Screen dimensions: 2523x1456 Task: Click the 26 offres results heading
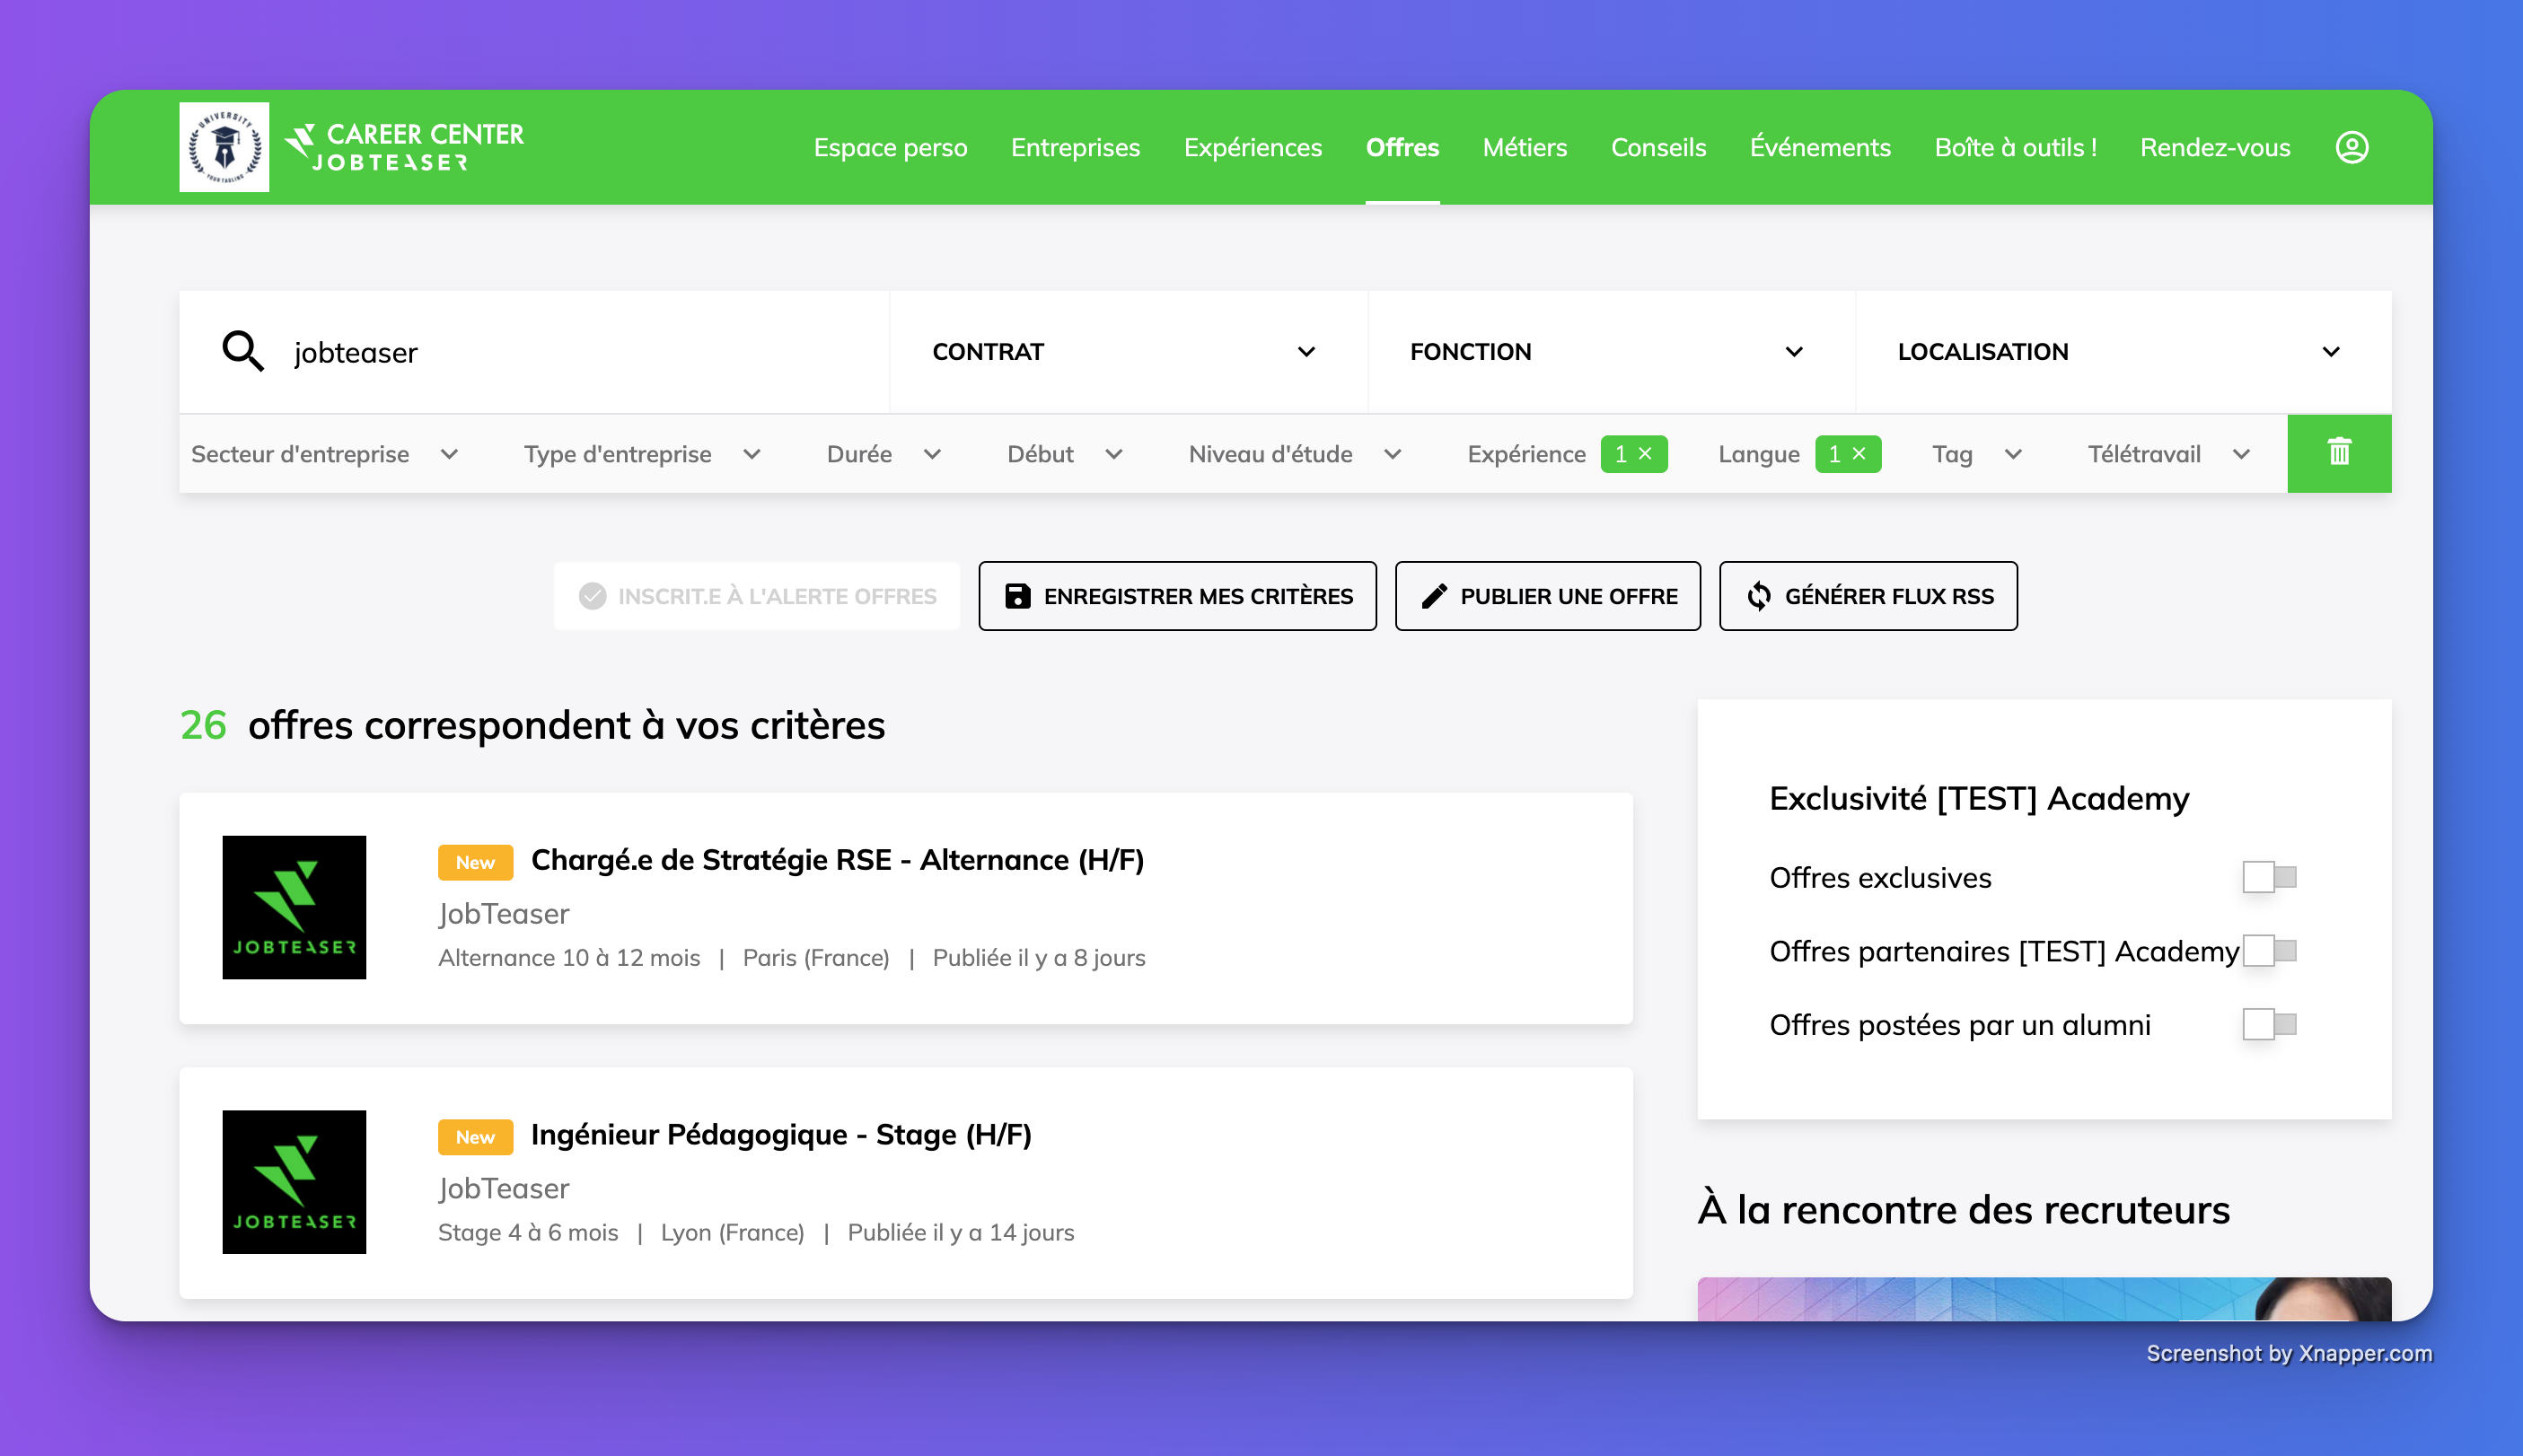coord(533,725)
